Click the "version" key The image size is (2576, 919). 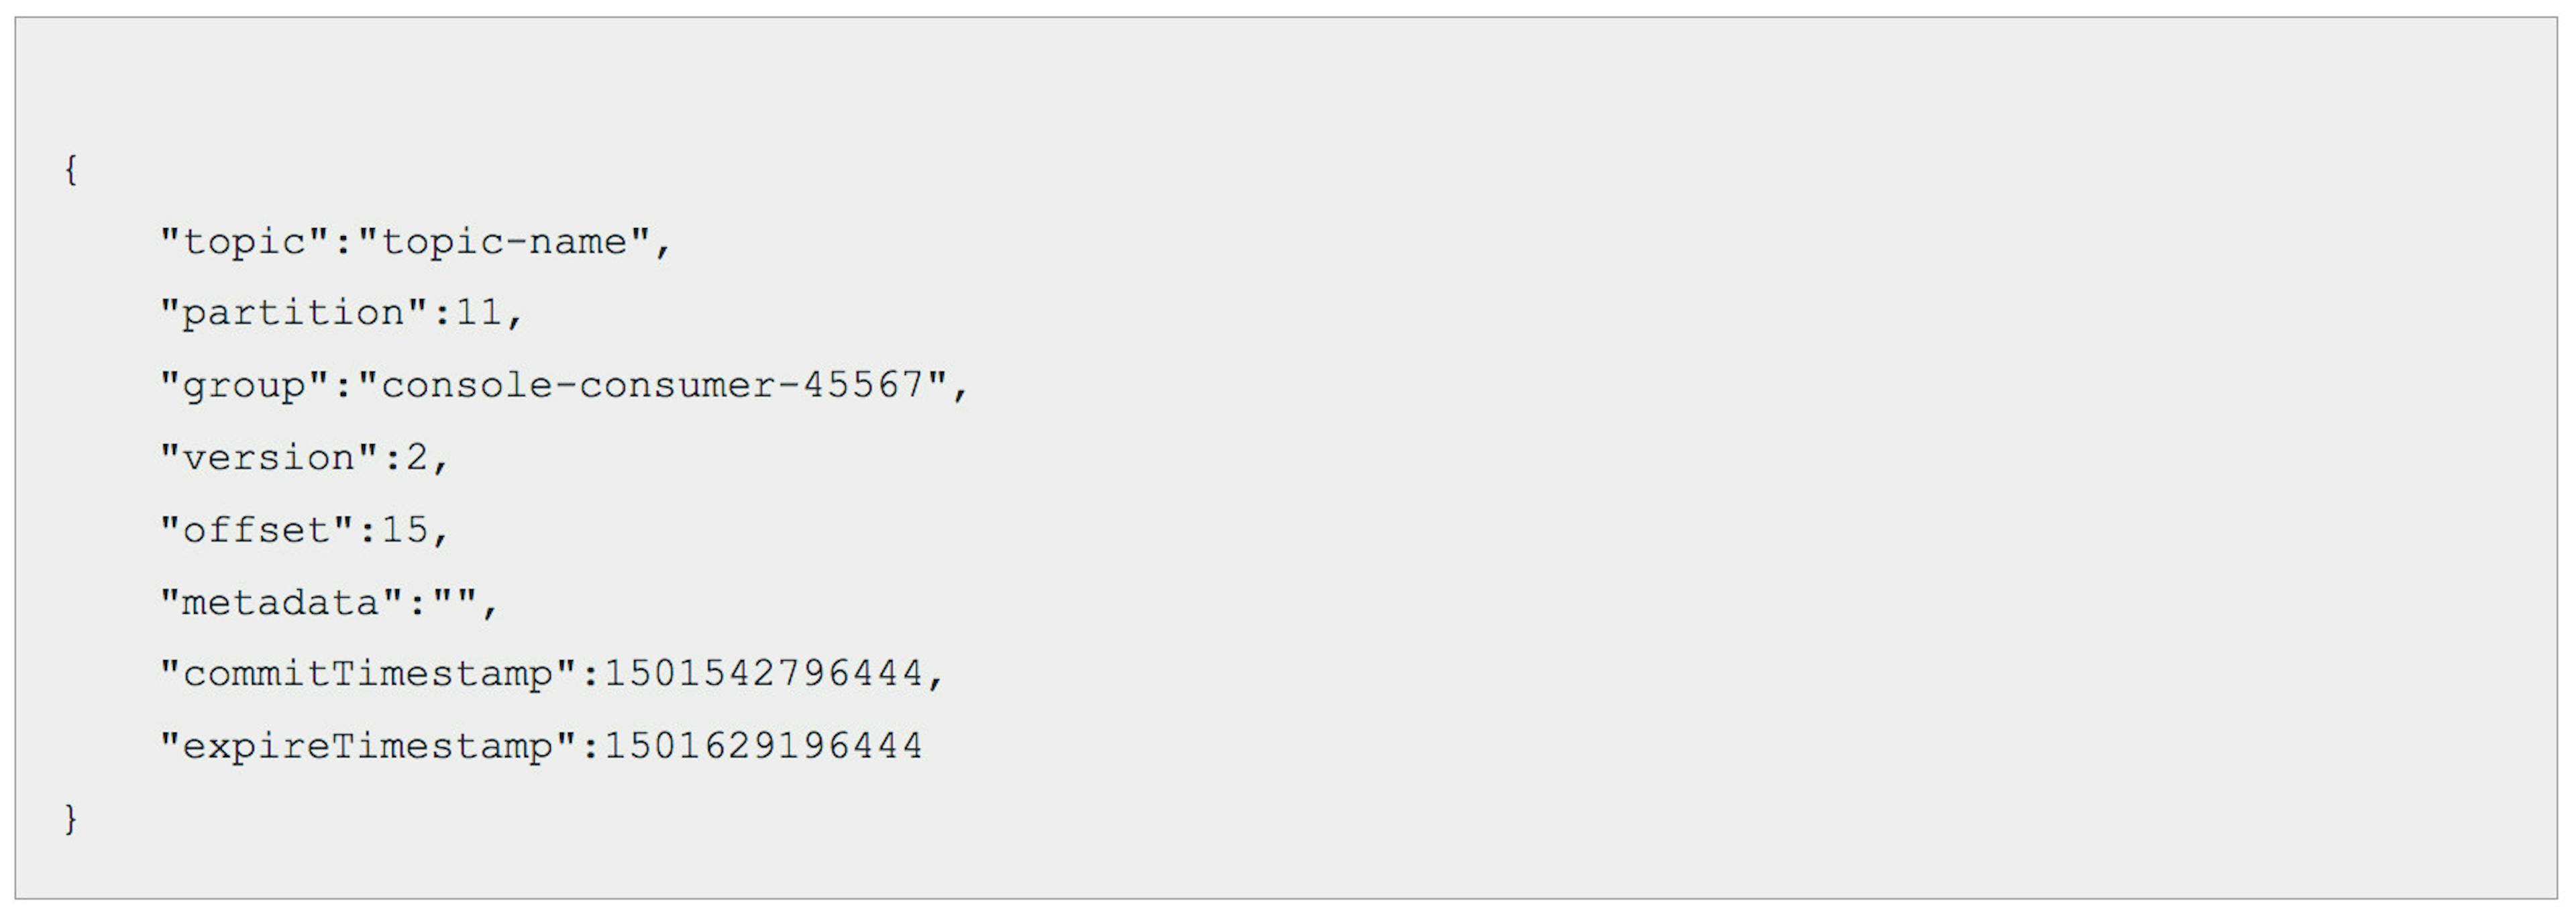pyautogui.click(x=269, y=457)
